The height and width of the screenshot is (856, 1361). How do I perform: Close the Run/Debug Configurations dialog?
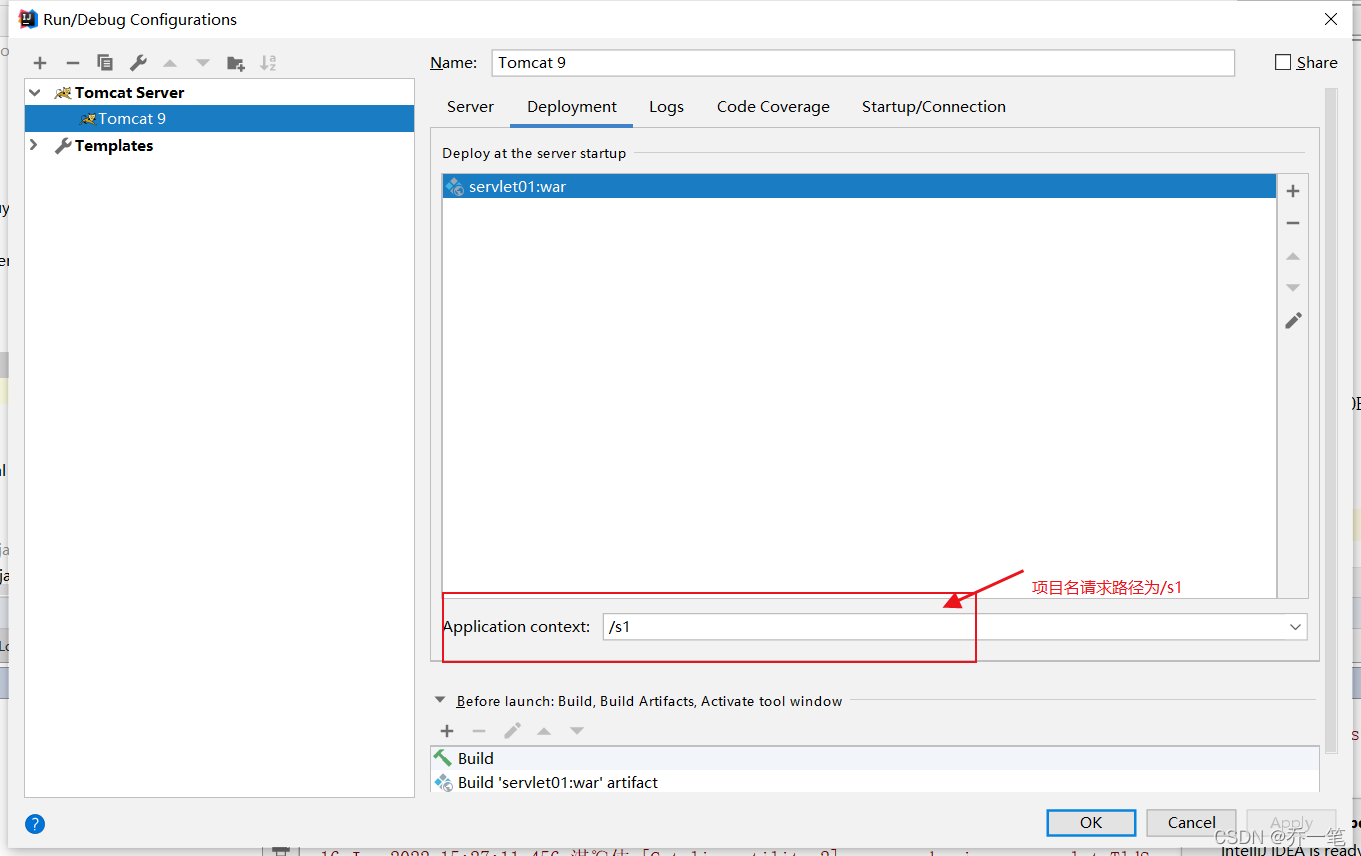pos(1331,19)
